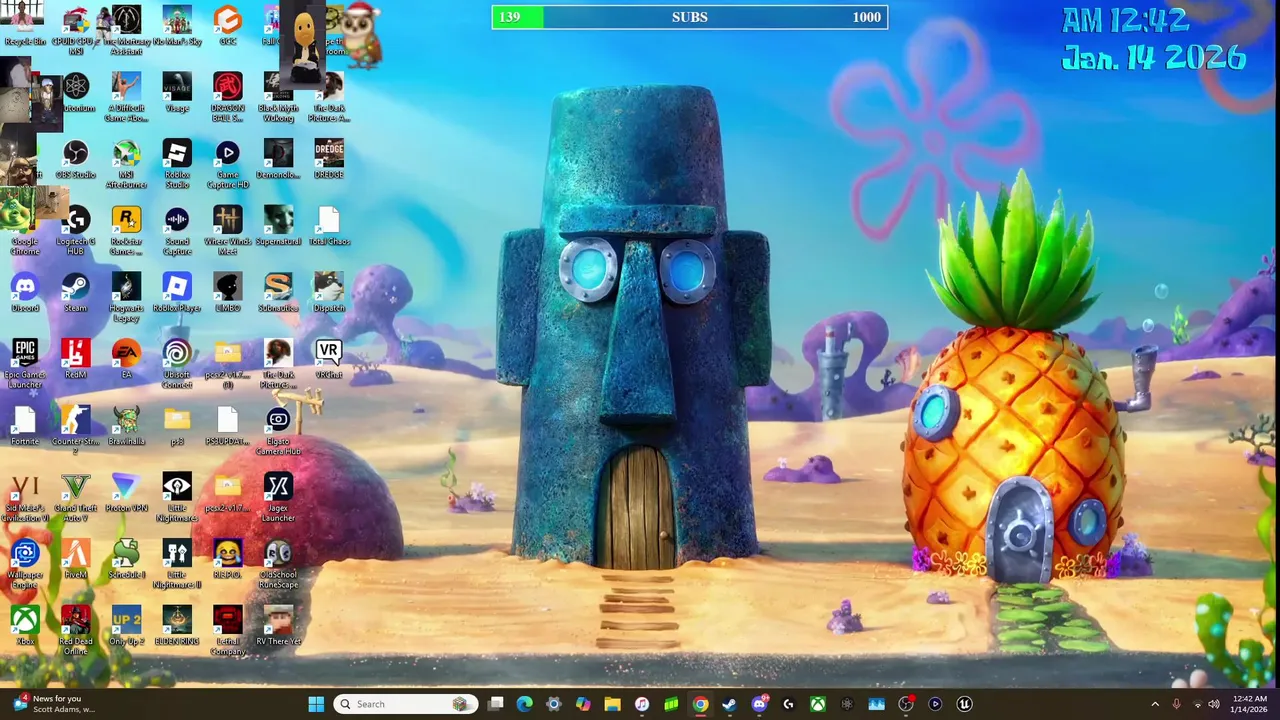Open Wallpaper Engine desktop shortcut

click(x=25, y=564)
